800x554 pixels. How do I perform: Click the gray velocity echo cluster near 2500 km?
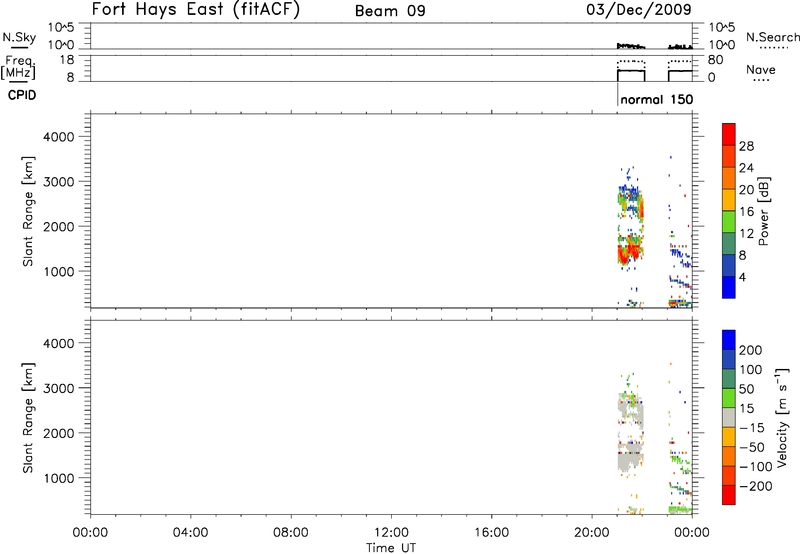click(631, 412)
